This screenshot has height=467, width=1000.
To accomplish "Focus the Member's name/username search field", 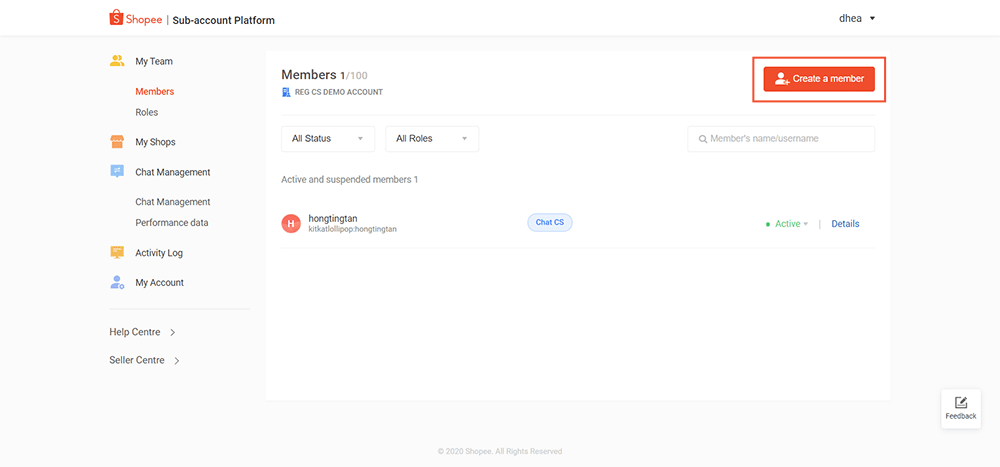I will [781, 138].
